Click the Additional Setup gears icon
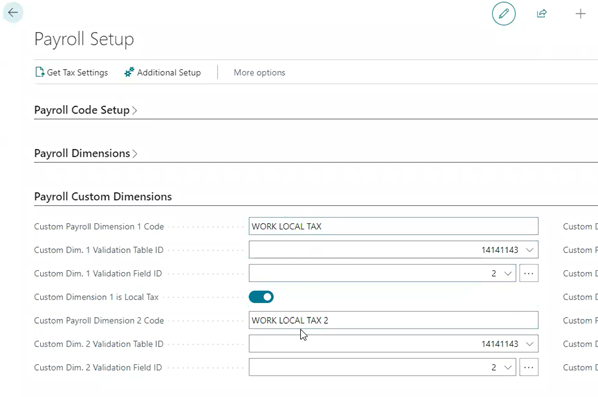Screen dimensions: 598x397 (129, 72)
